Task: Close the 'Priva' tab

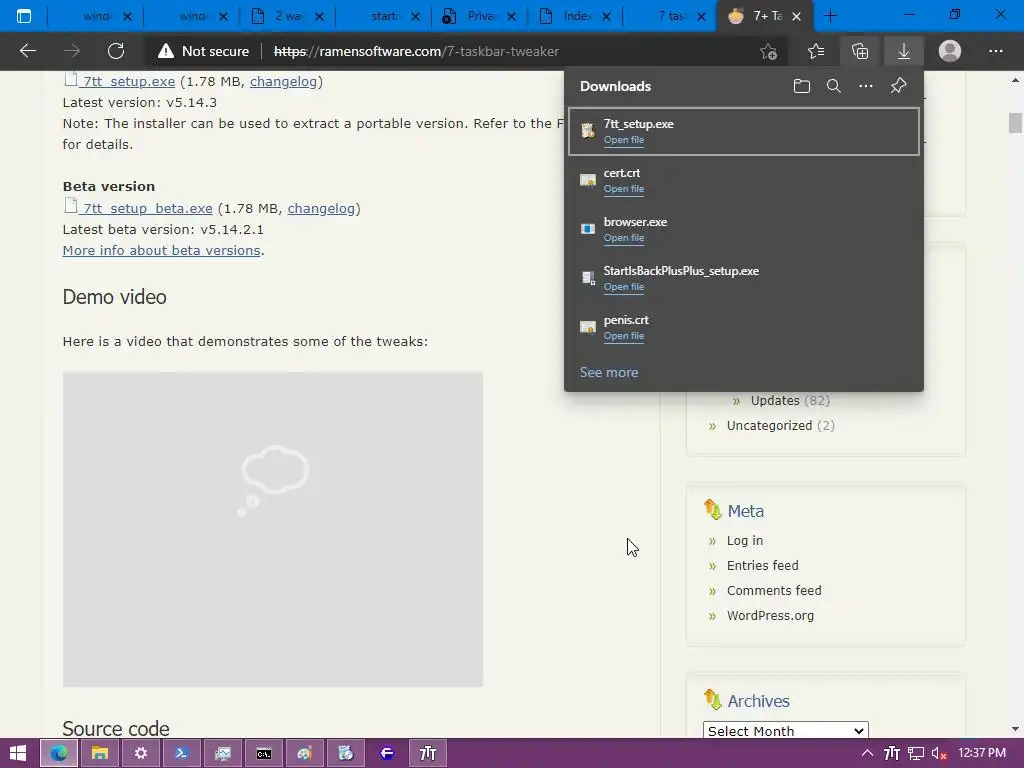Action: click(511, 16)
